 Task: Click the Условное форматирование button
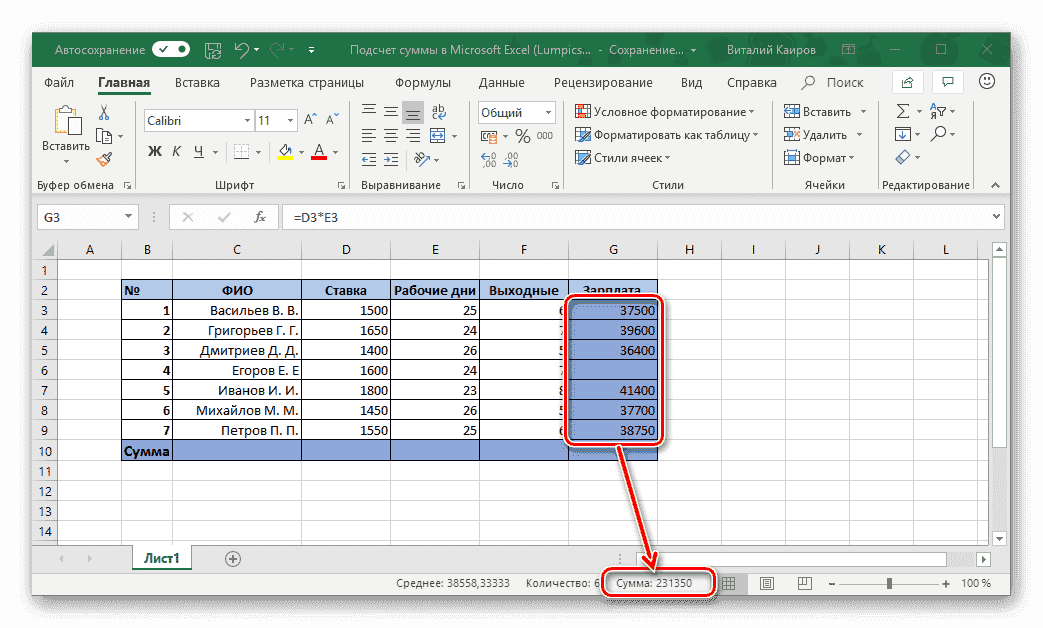click(655, 112)
